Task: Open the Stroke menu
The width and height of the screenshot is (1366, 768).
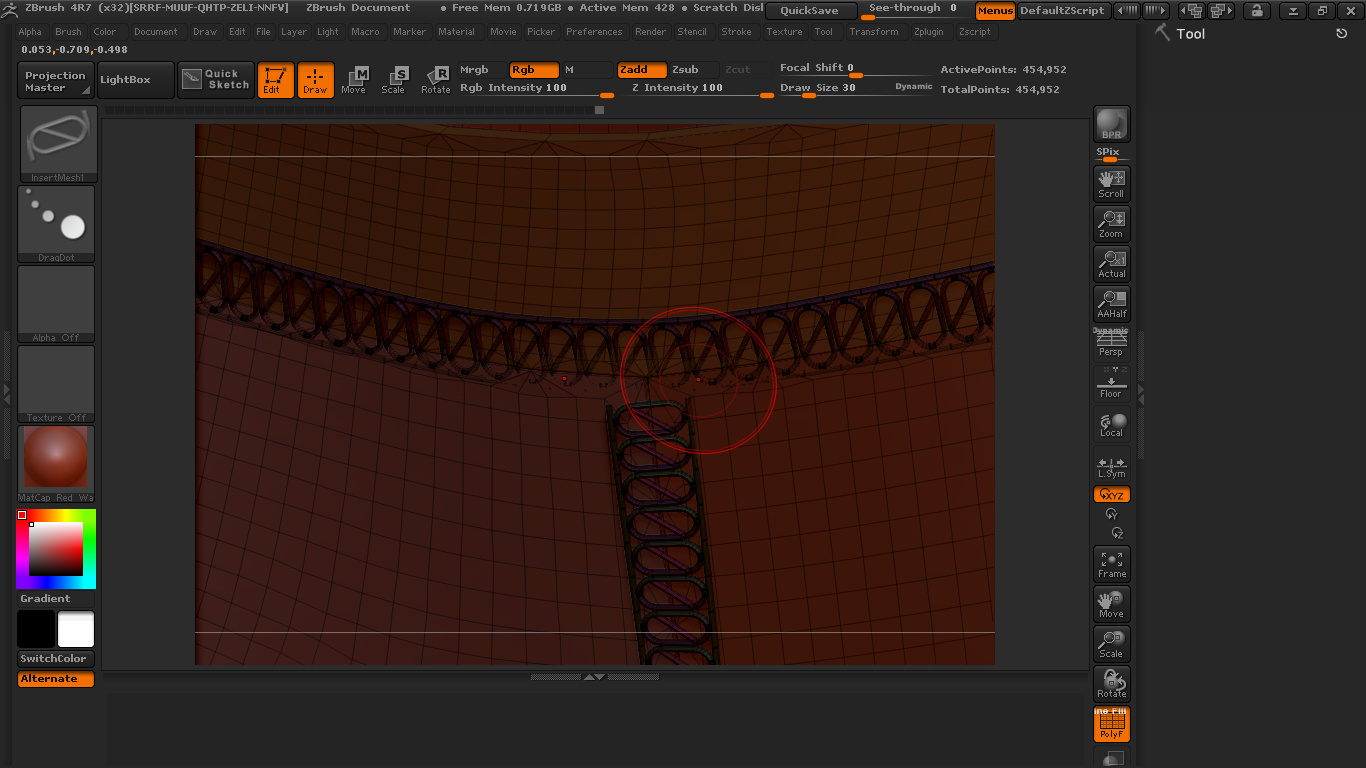Action: (x=736, y=32)
